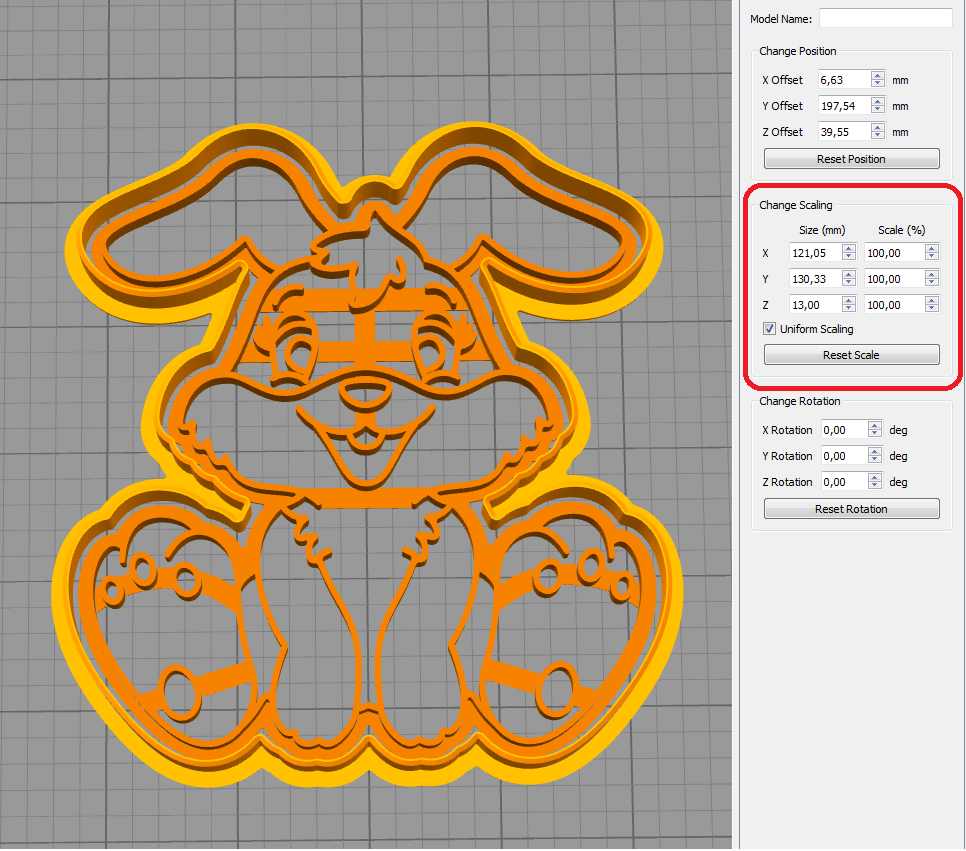The height and width of the screenshot is (851, 966).
Task: Decrease Z scale percent down arrow
Action: pyautogui.click(x=932, y=309)
